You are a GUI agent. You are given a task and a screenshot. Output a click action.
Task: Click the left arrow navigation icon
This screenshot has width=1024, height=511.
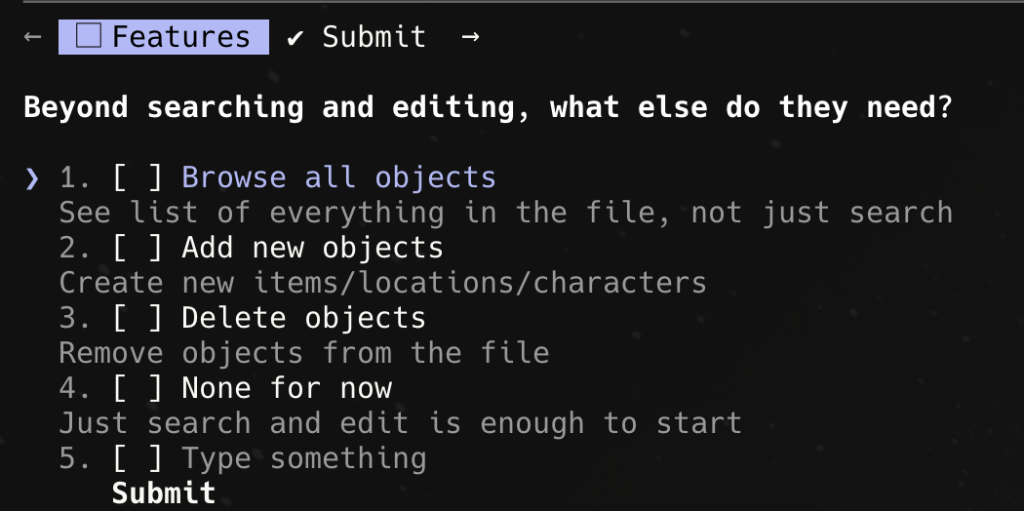point(32,38)
